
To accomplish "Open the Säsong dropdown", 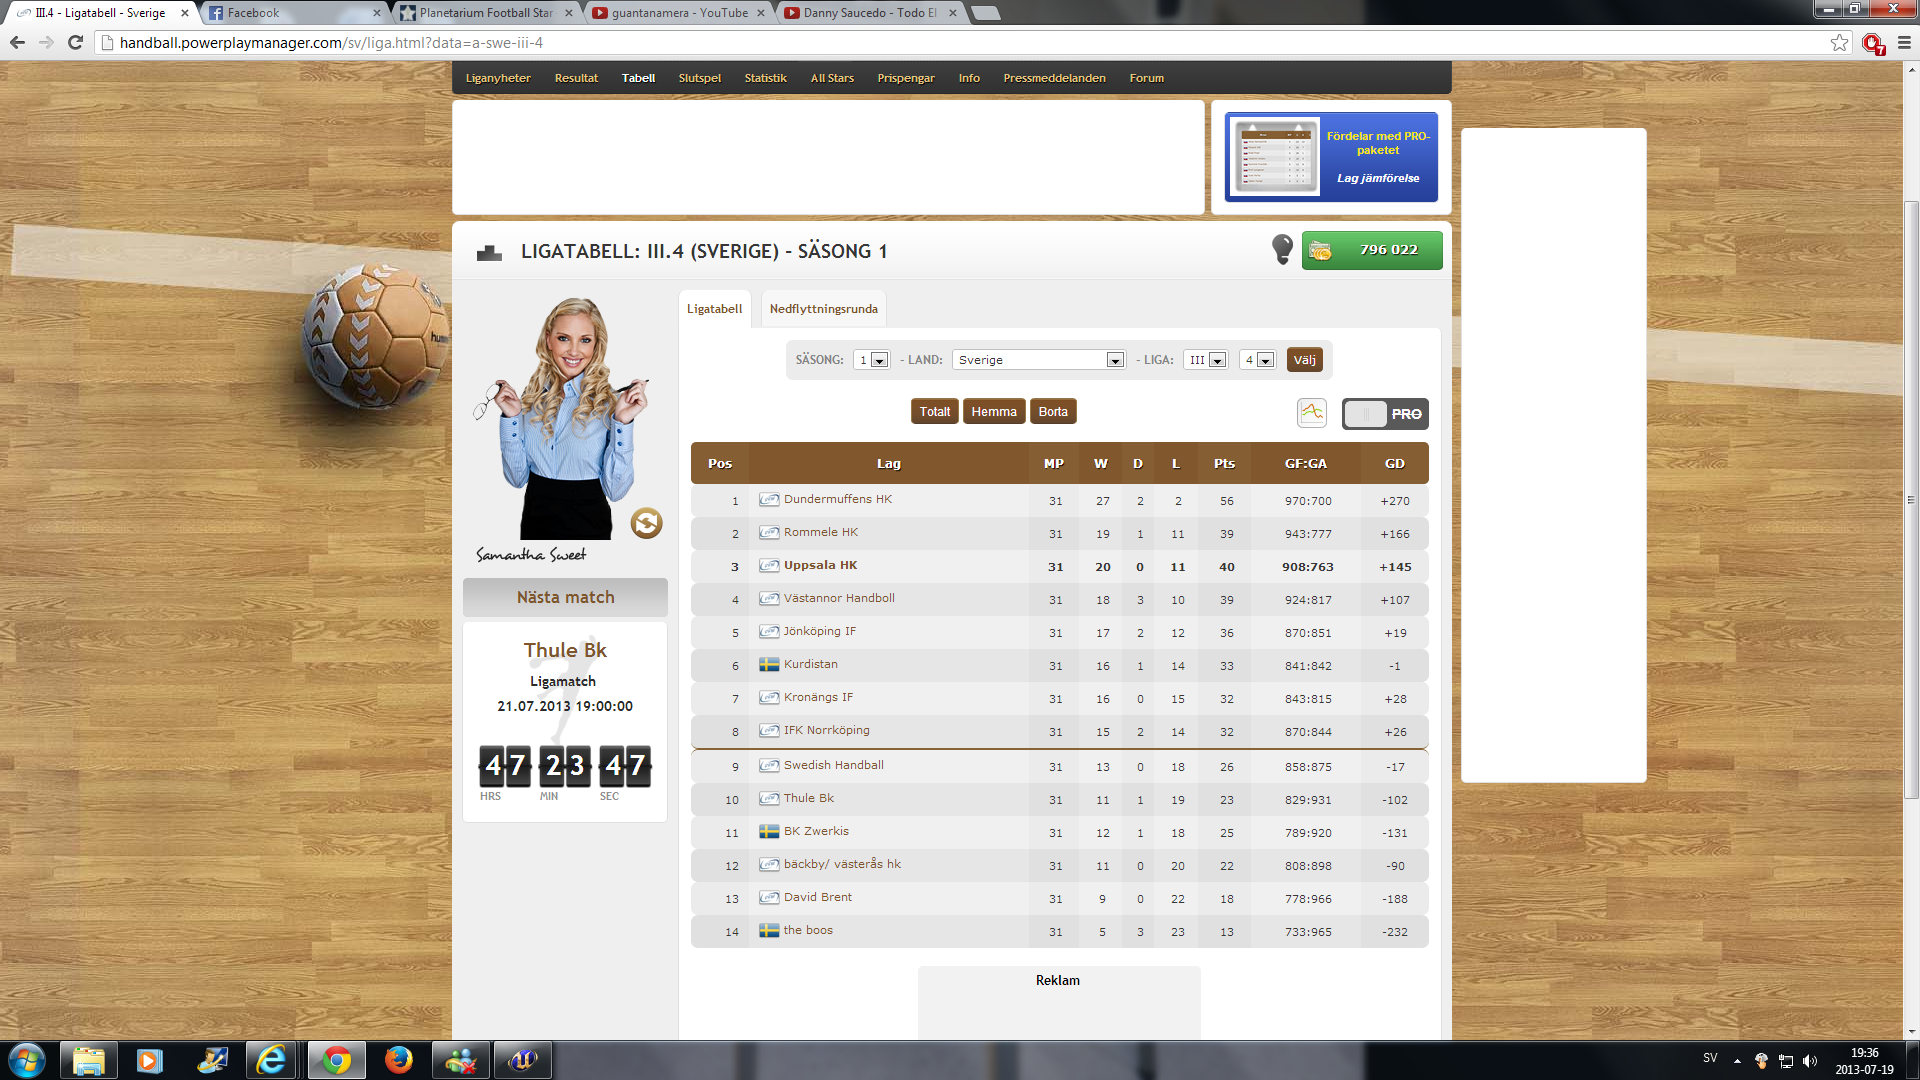I will pos(871,360).
